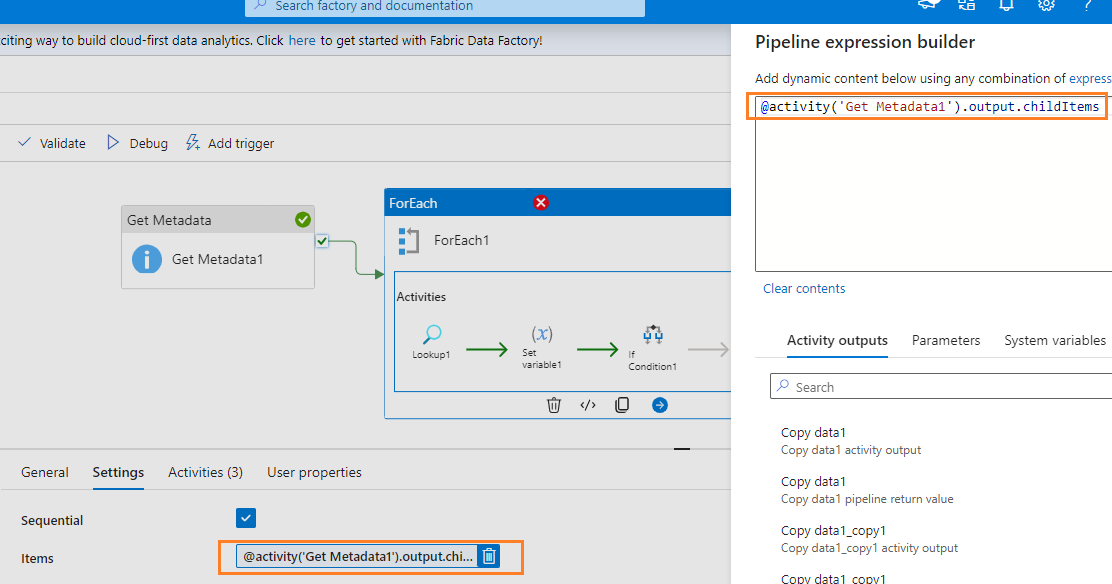The height and width of the screenshot is (584, 1112).
Task: Delete the ForEach activity using trash icon
Action: point(554,405)
